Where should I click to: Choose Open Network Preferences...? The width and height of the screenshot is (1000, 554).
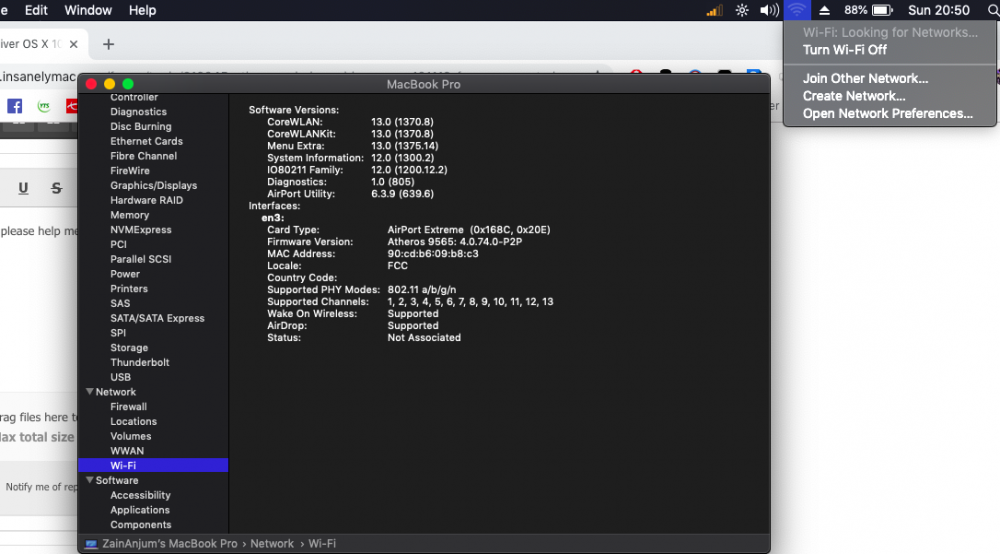coord(889,113)
